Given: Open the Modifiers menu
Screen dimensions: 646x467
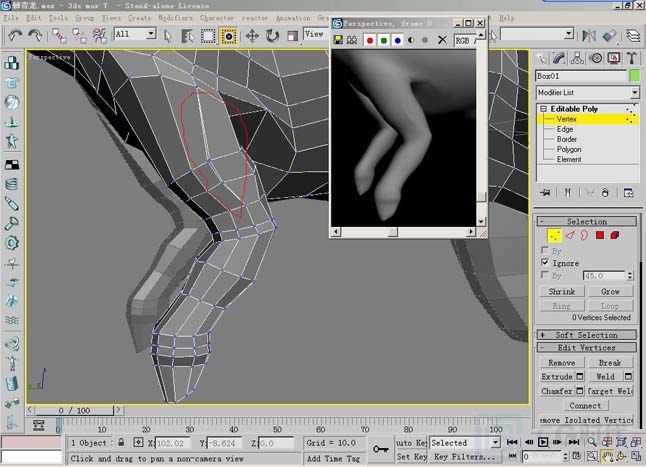Looking at the screenshot, I should 175,18.
